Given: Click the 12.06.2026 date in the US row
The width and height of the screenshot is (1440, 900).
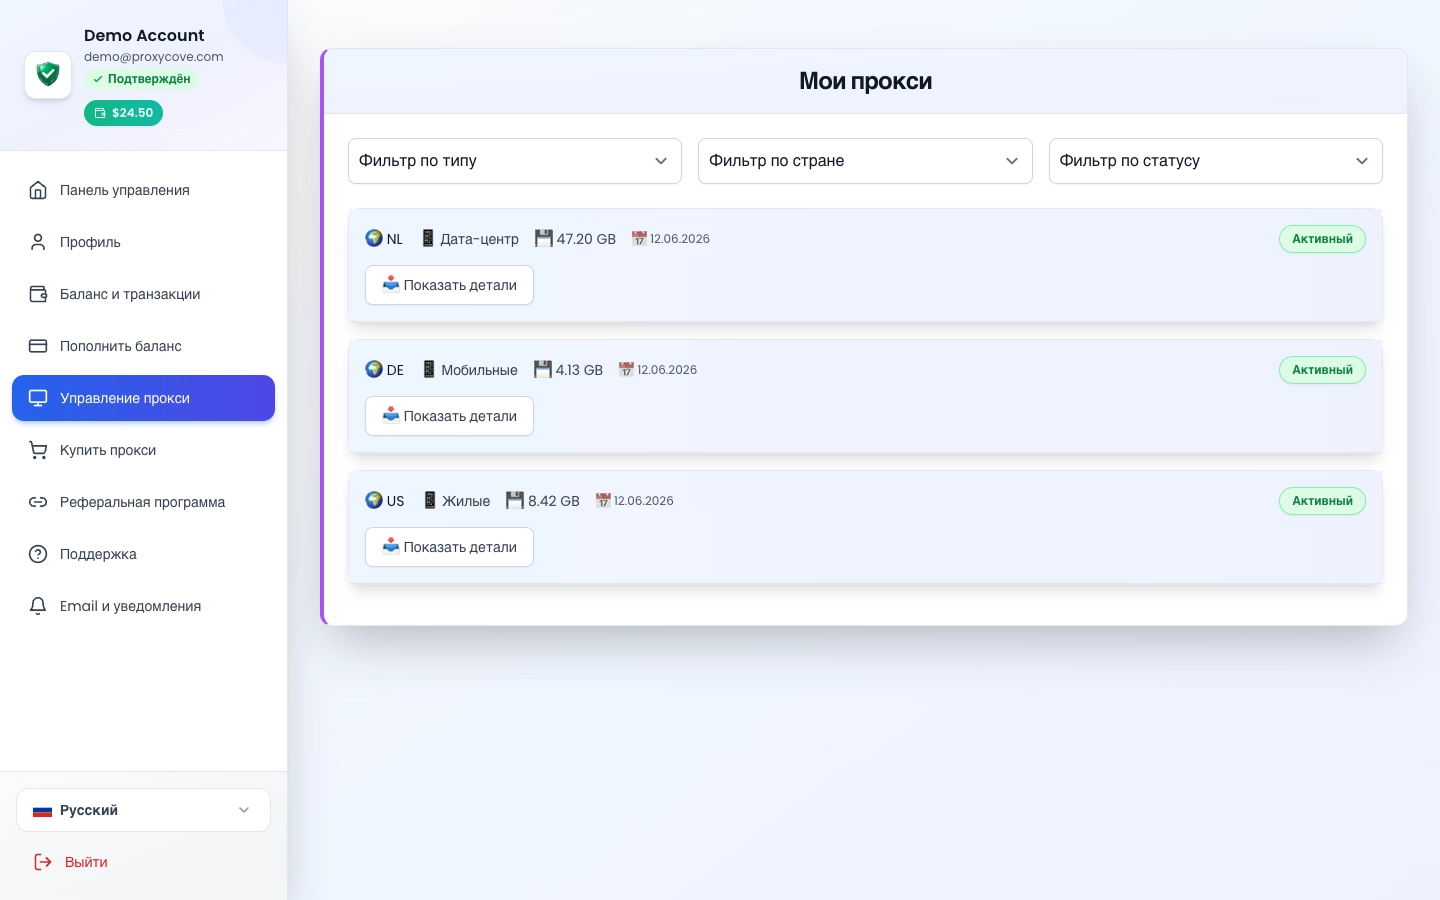Looking at the screenshot, I should 644,501.
